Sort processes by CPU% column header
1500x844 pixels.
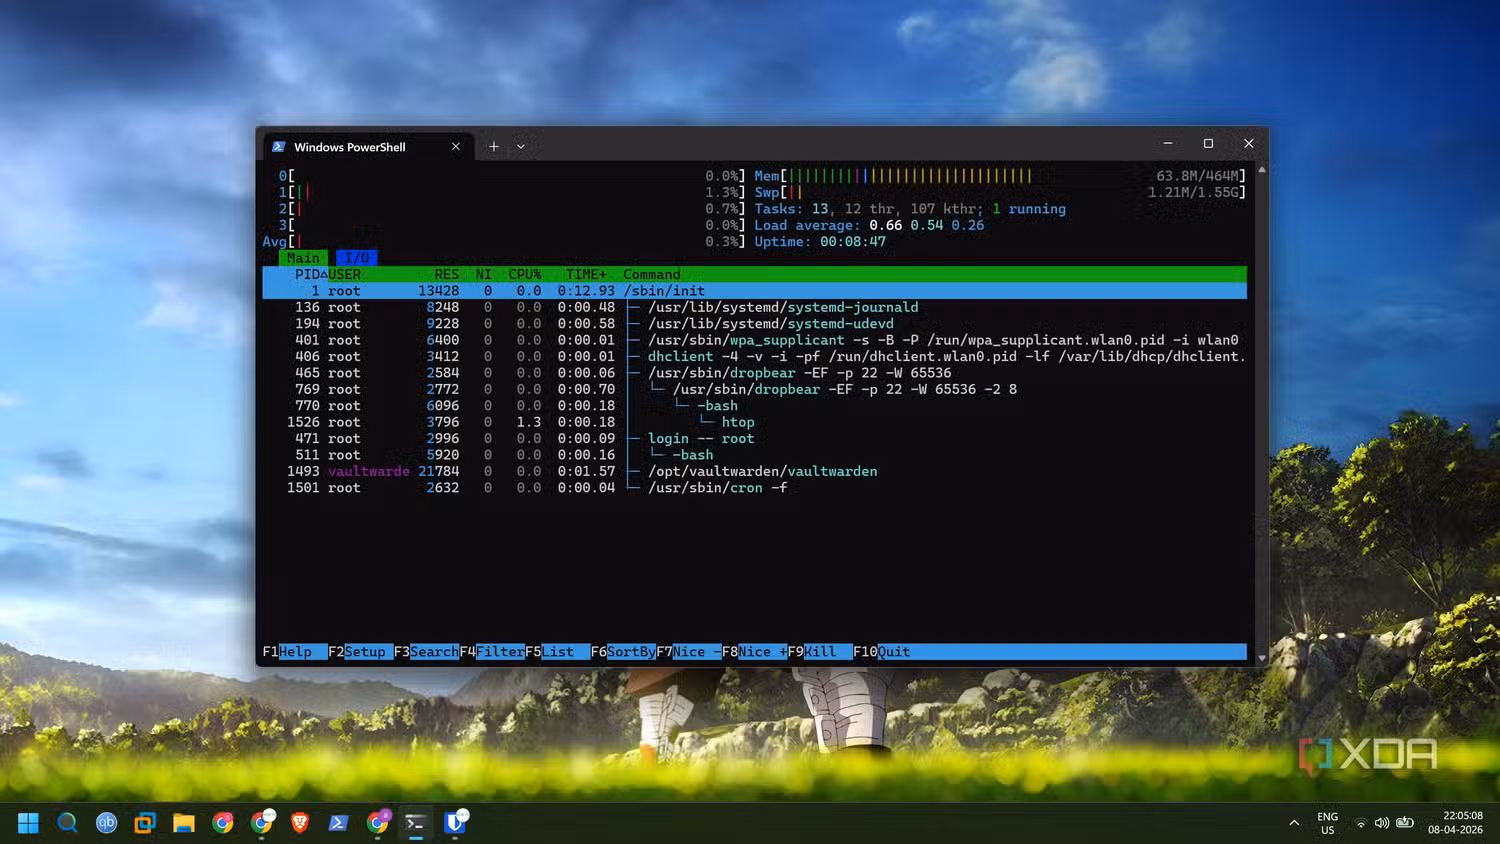524,274
